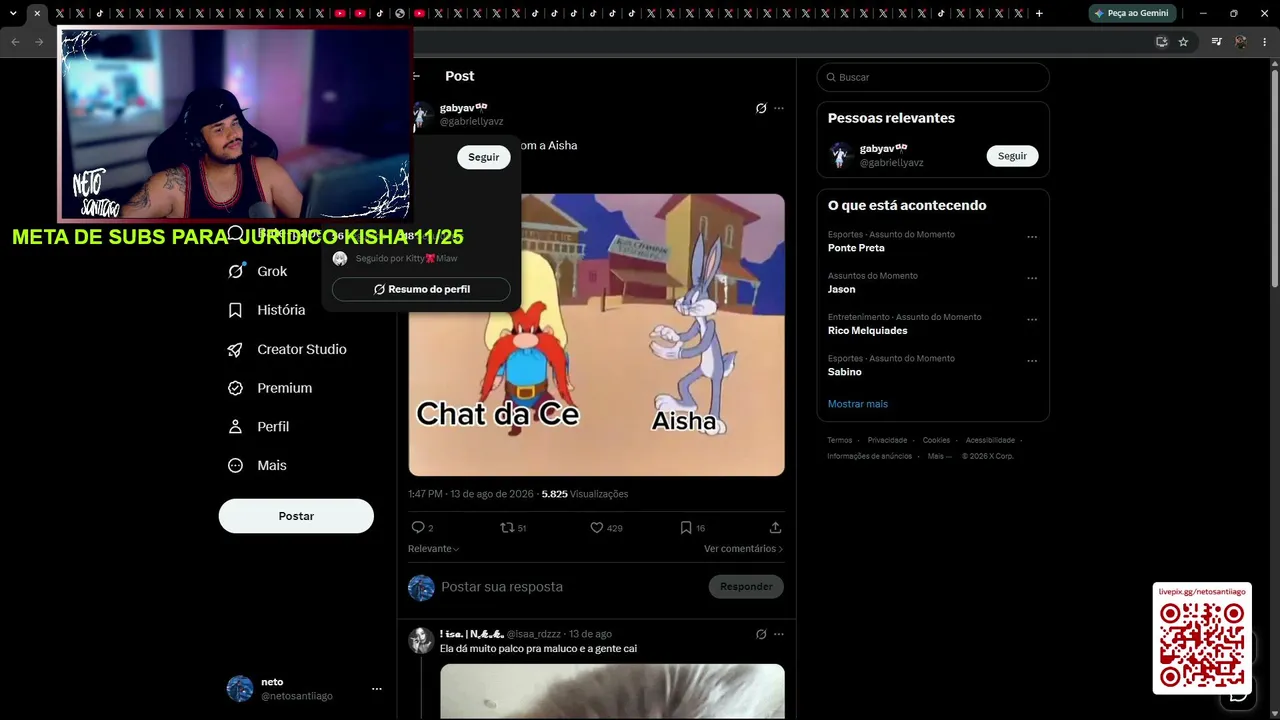Click the 5.825 Visualizações count
Screen dimensions: 1280x720
585,494
